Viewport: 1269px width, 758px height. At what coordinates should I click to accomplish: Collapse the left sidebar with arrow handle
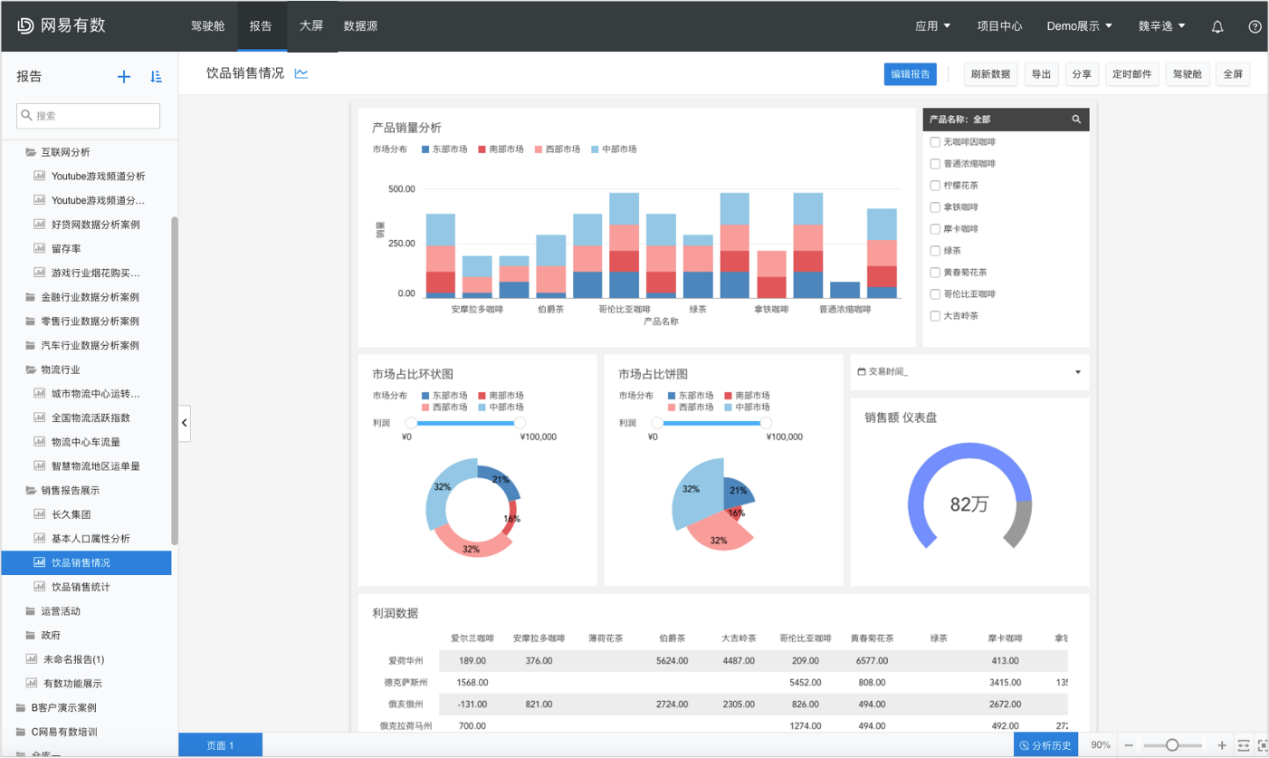pyautogui.click(x=185, y=424)
